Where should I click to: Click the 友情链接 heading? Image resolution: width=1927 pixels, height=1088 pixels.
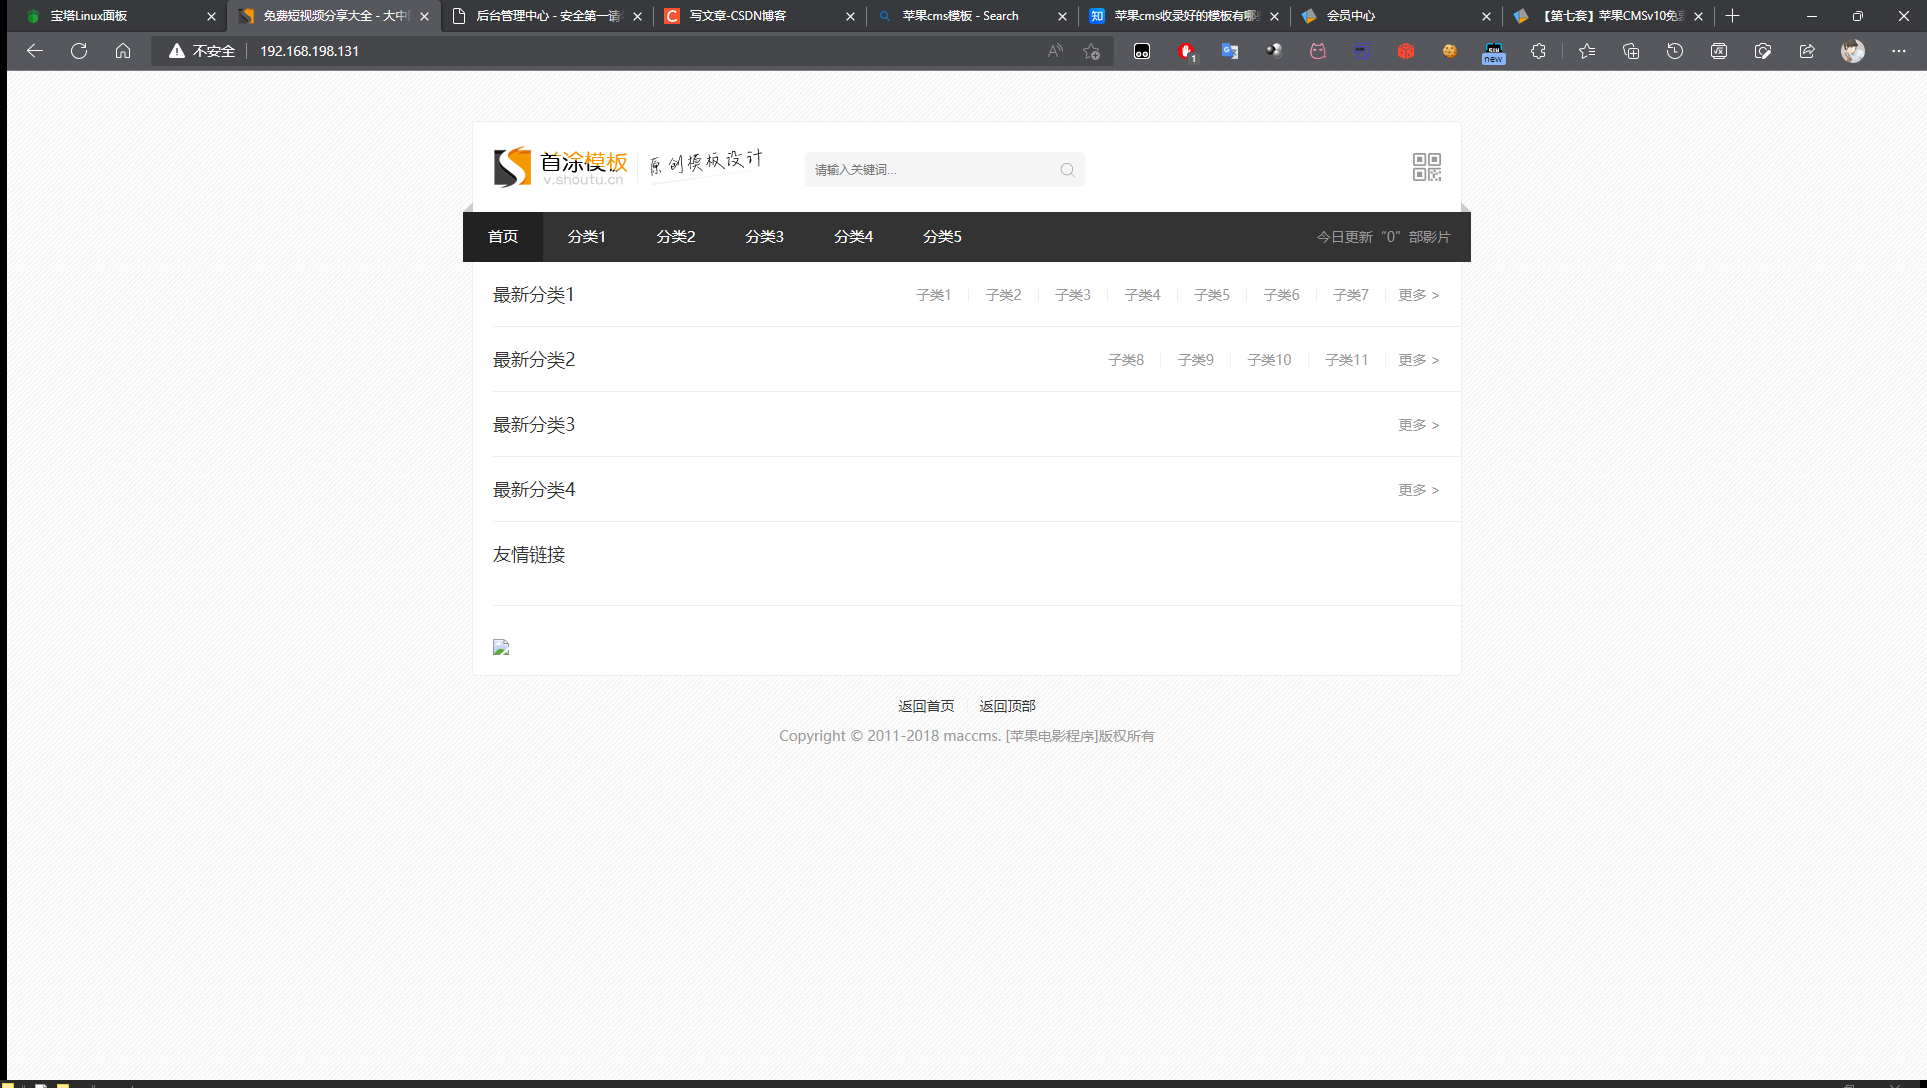point(529,555)
